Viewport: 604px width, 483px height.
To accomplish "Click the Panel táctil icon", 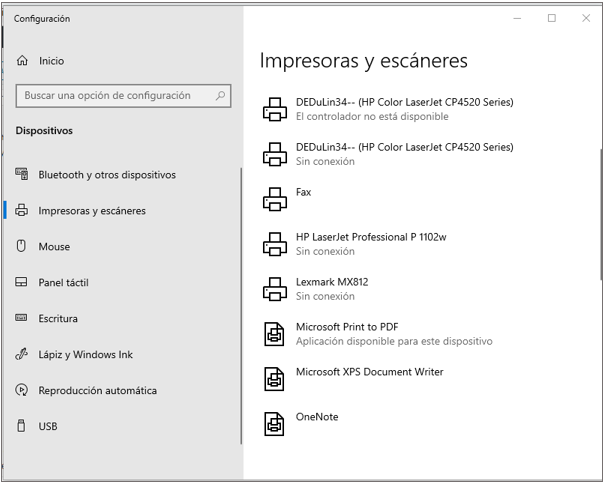I will [21, 282].
